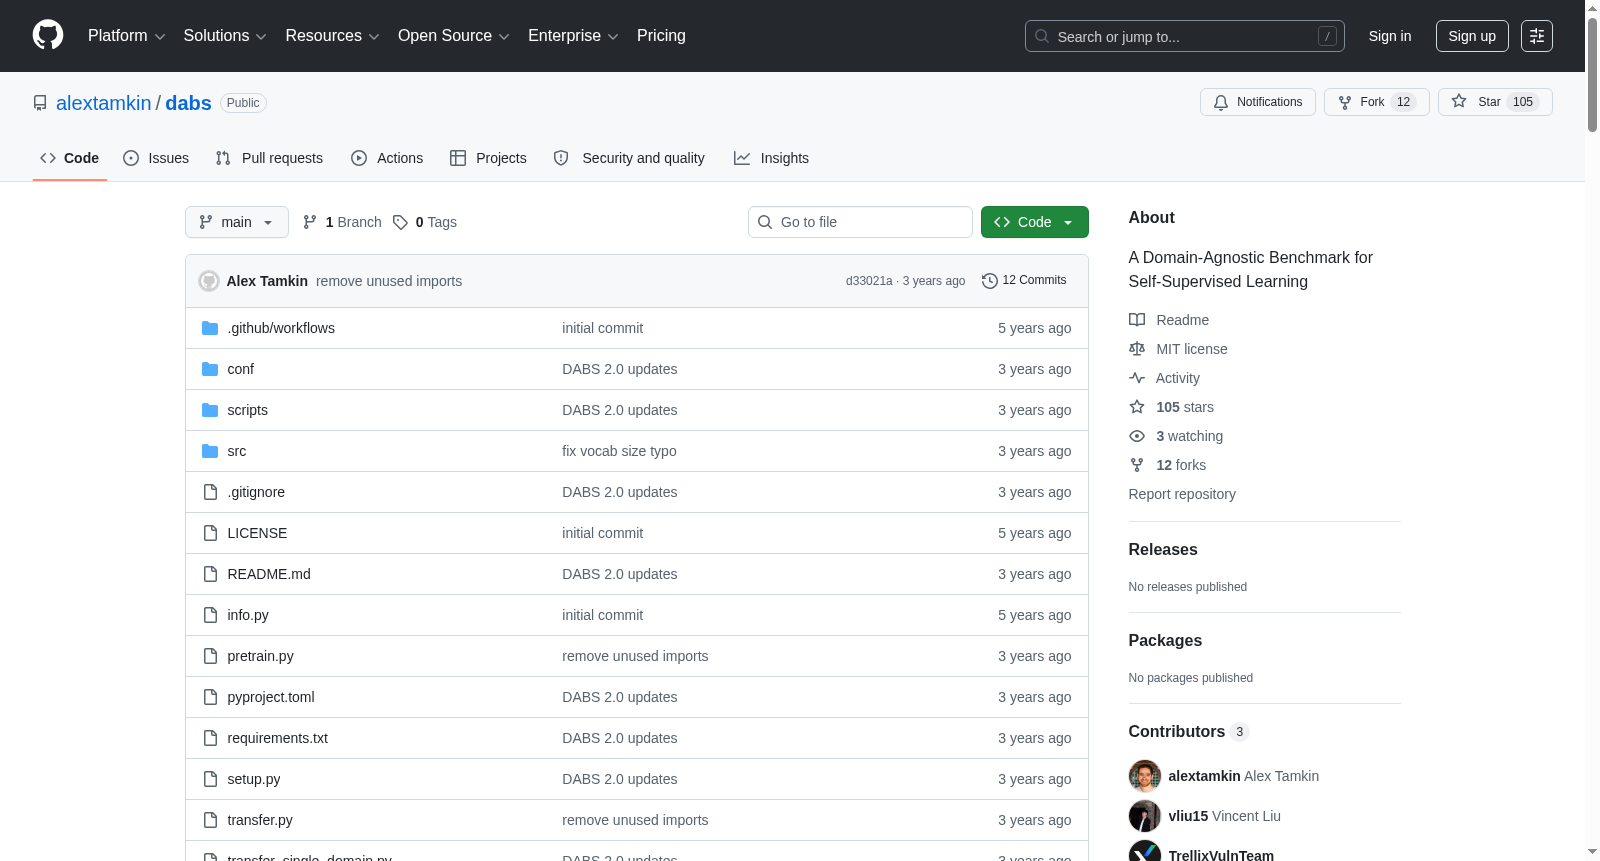Viewport: 1600px width, 861px height.
Task: Expand the Solutions menu
Action: (x=225, y=36)
